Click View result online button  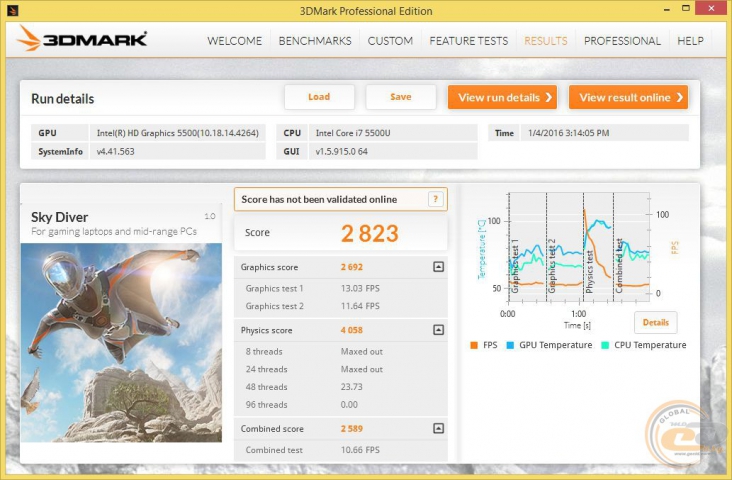628,97
